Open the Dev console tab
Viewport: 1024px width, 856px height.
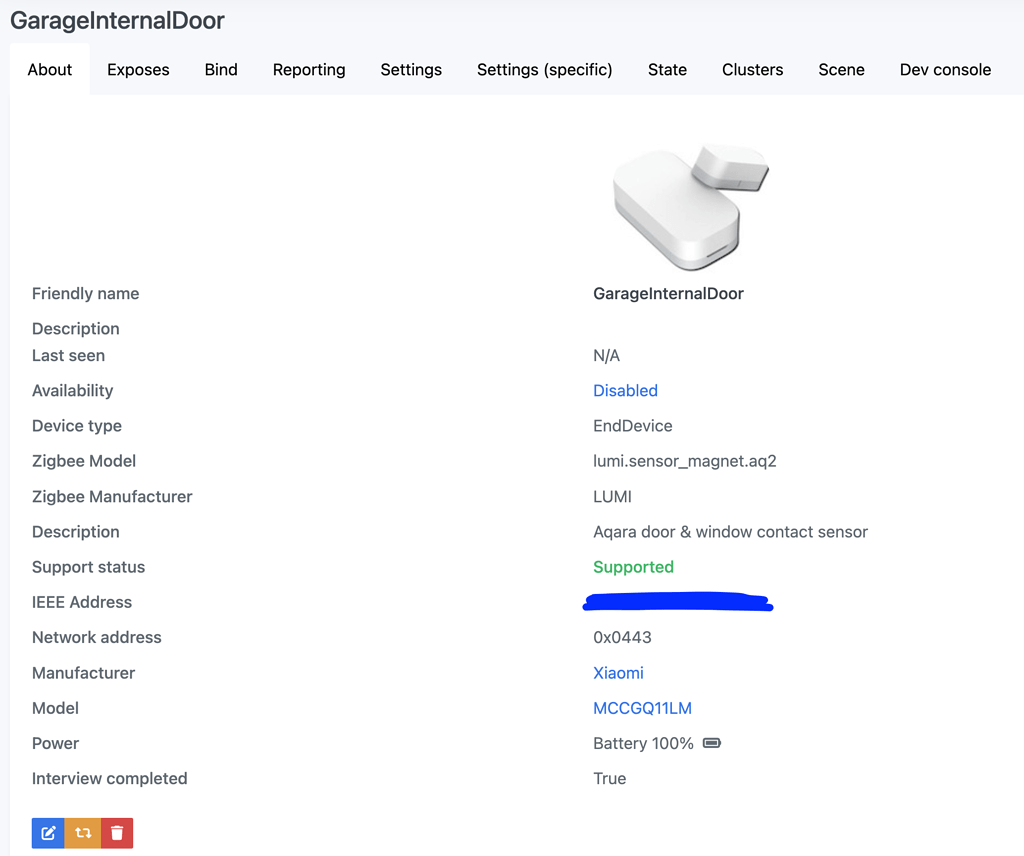point(944,69)
